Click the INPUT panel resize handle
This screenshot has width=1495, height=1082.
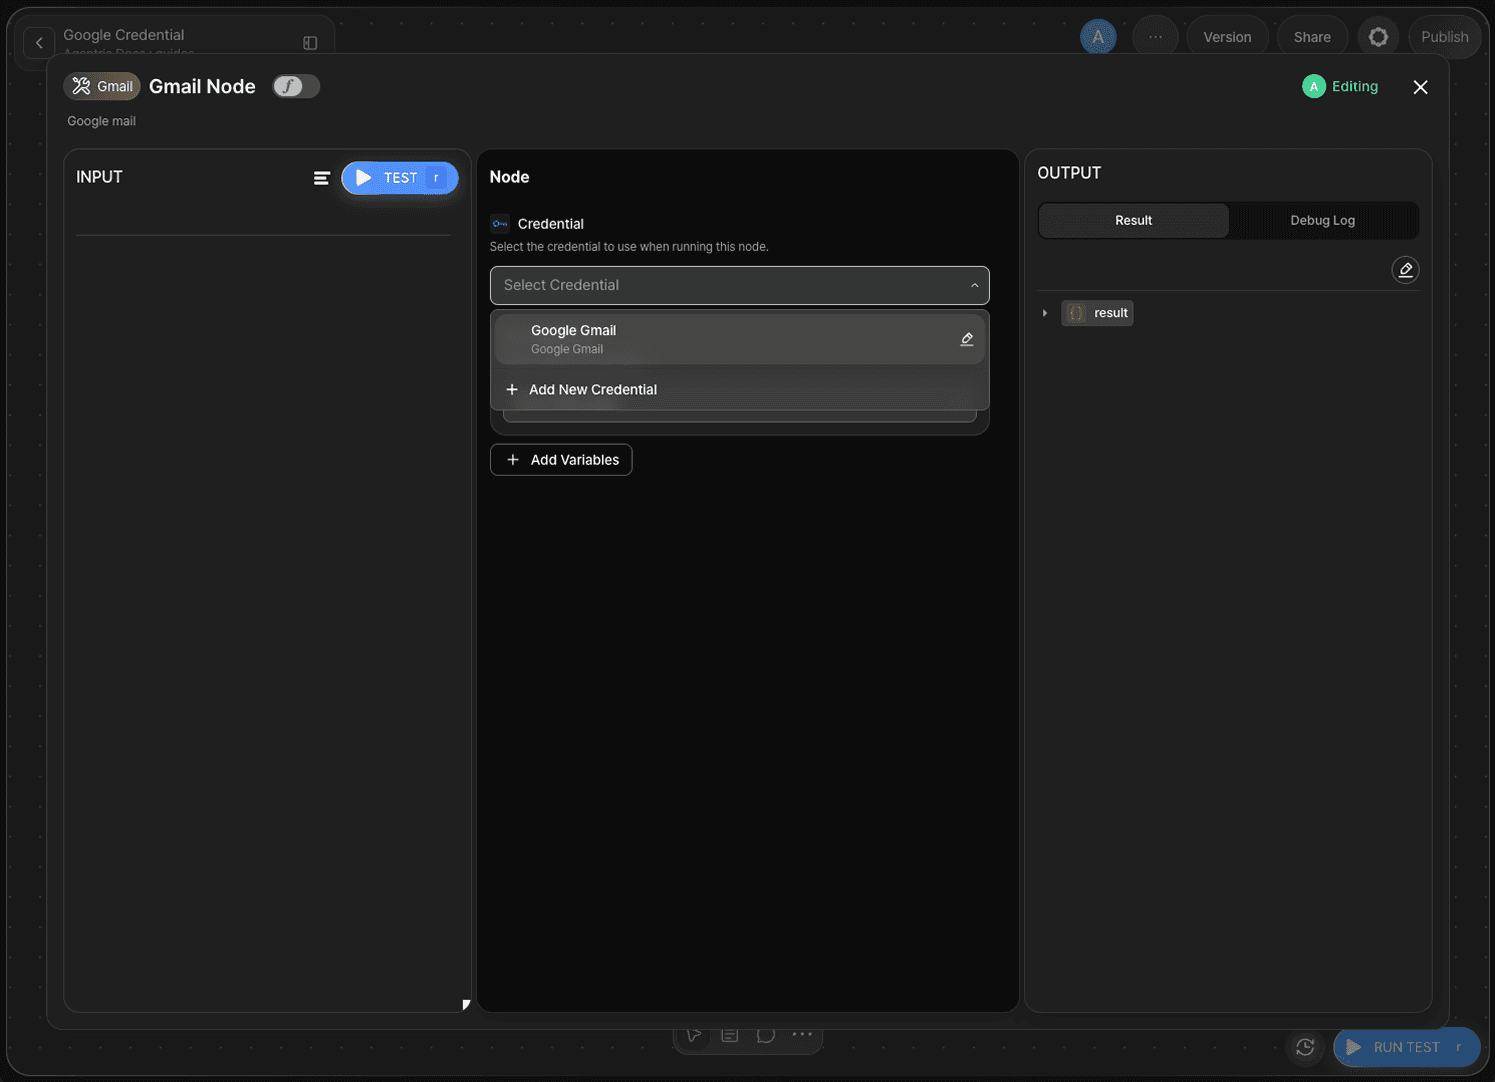466,1004
